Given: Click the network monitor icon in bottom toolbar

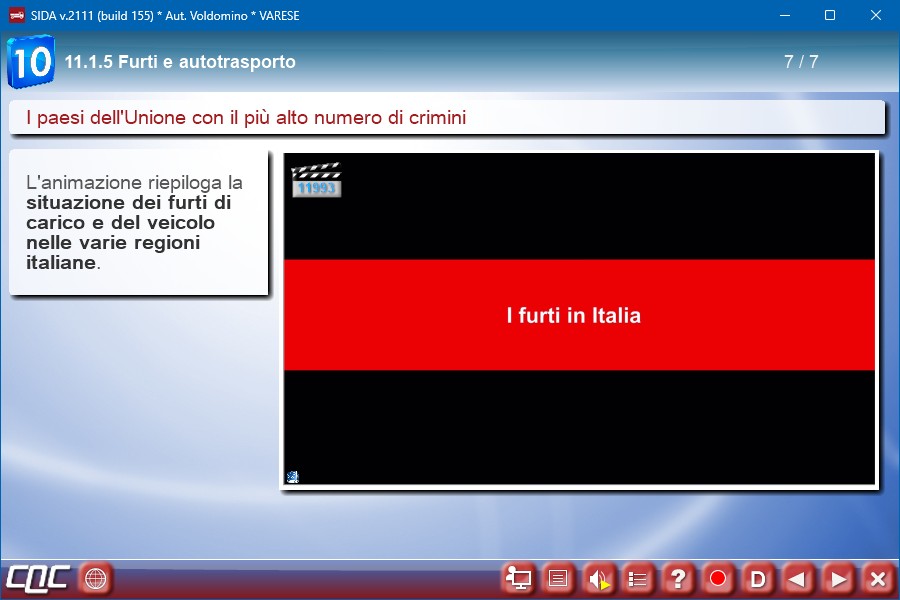Looking at the screenshot, I should (518, 578).
